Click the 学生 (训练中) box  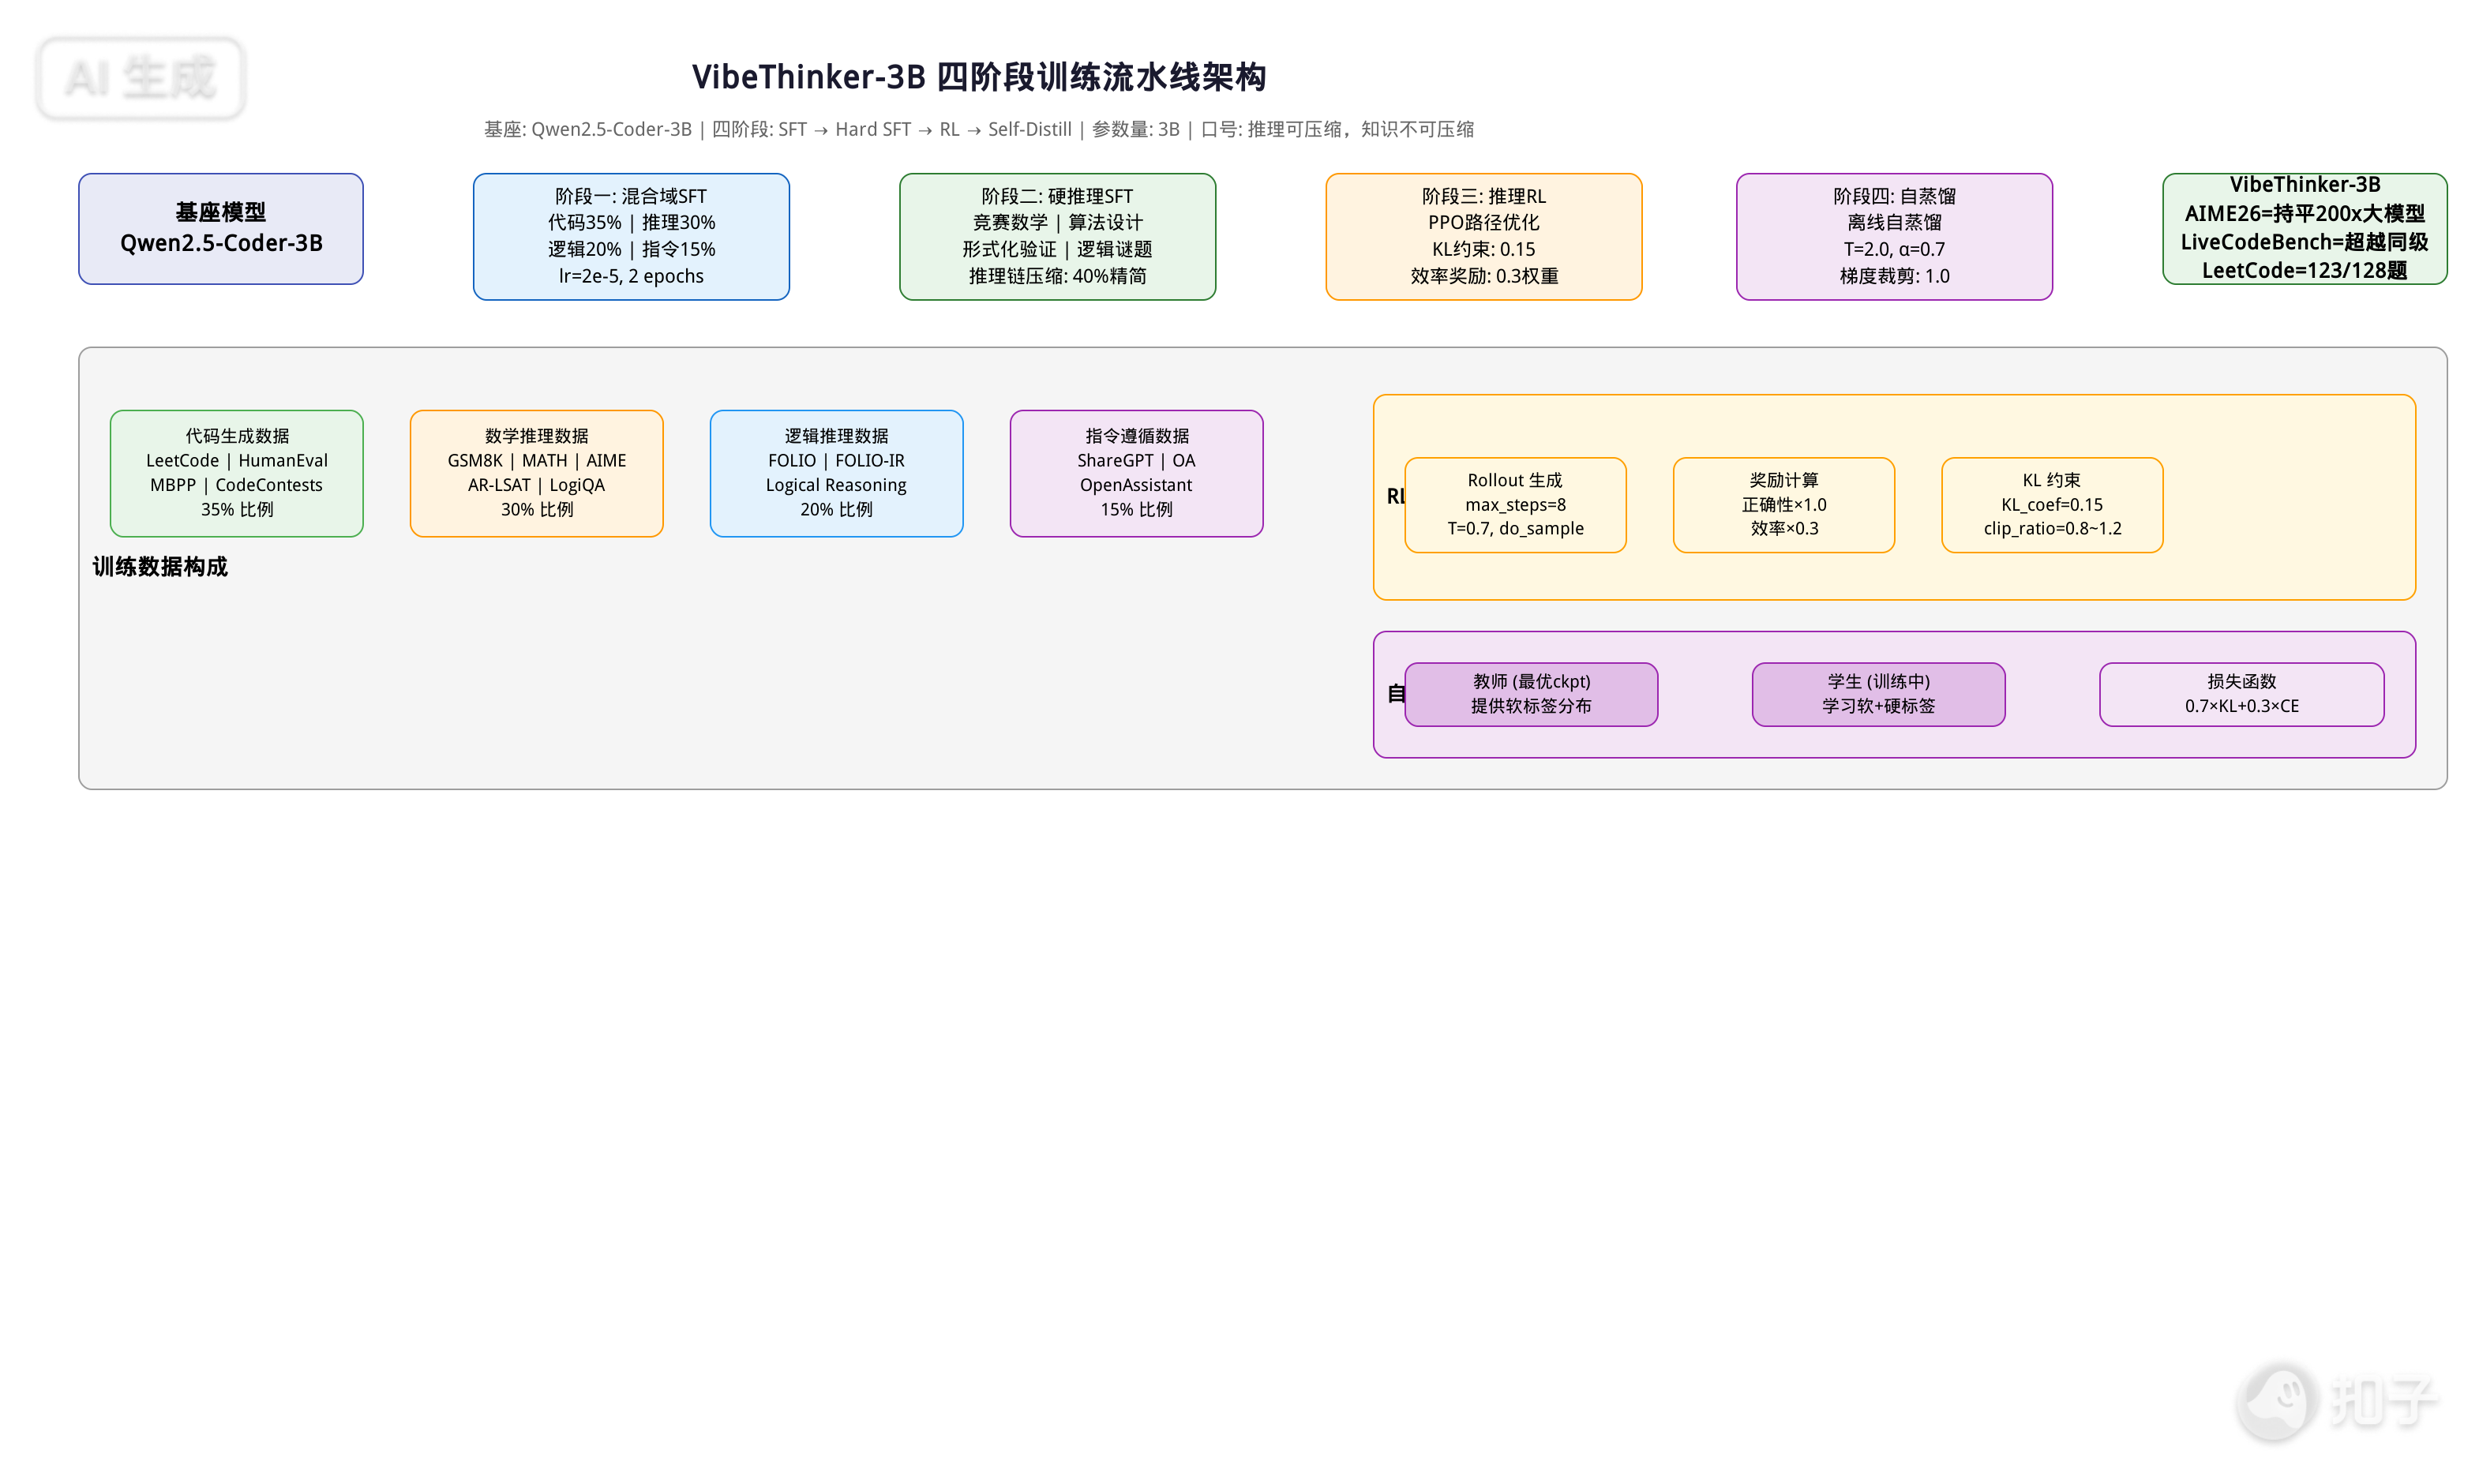(1878, 694)
